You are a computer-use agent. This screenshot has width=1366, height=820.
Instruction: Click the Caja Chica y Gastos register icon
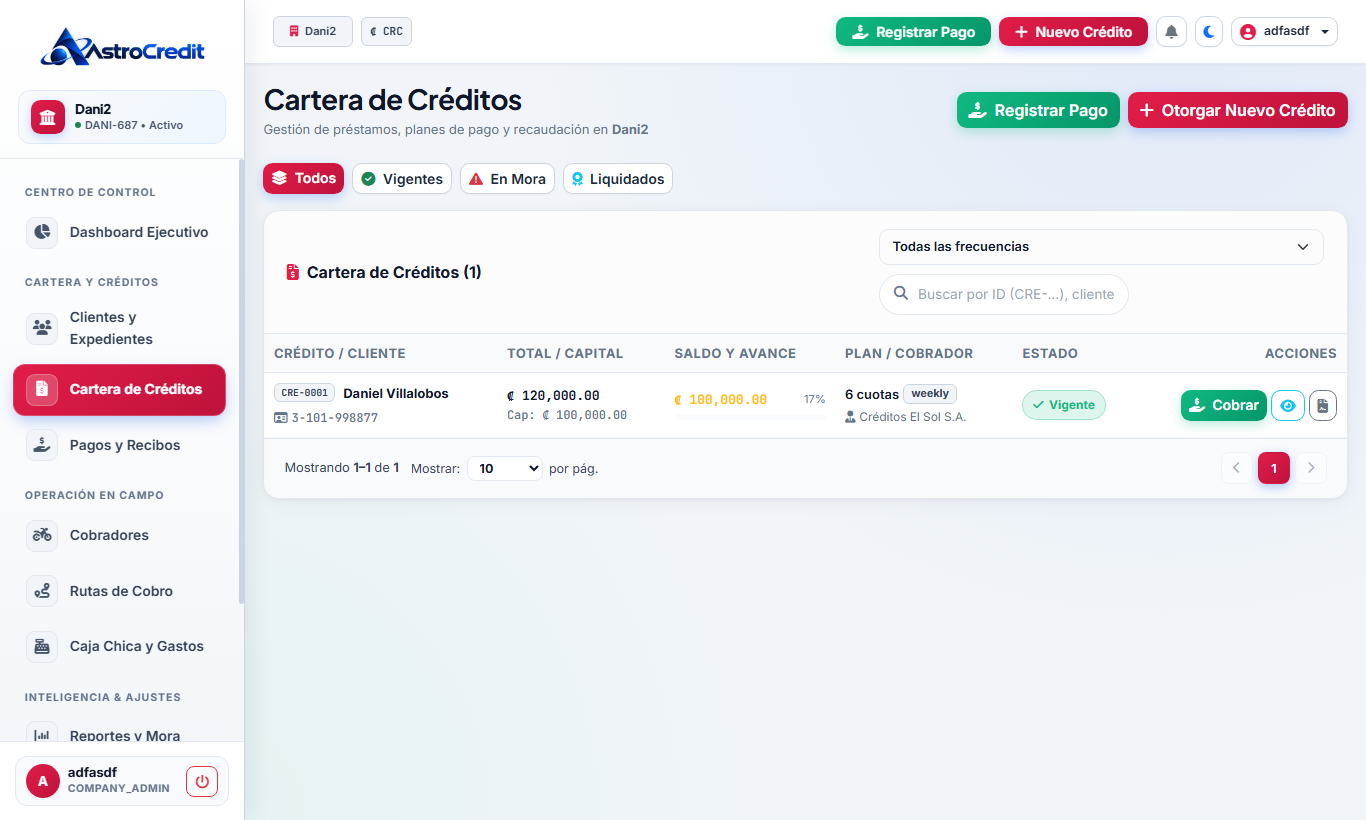(x=42, y=646)
